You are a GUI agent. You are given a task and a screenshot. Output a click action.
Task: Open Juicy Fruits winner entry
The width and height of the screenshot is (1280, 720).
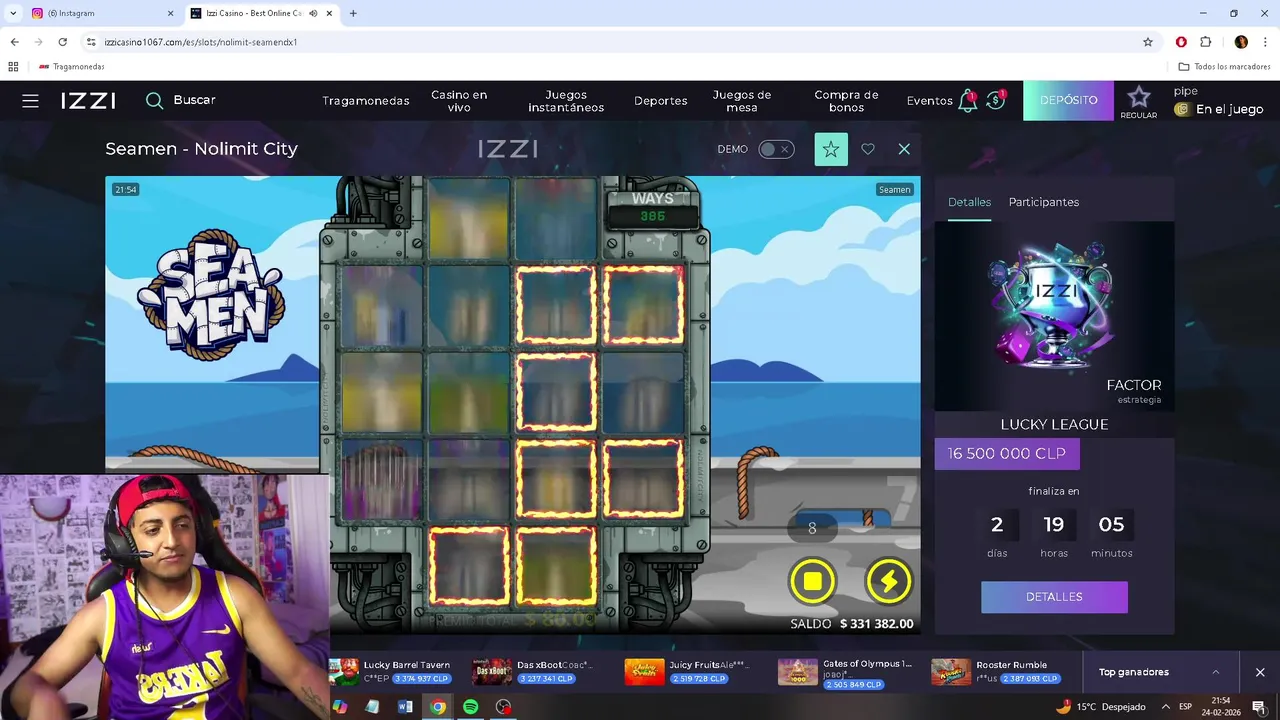pyautogui.click(x=688, y=671)
